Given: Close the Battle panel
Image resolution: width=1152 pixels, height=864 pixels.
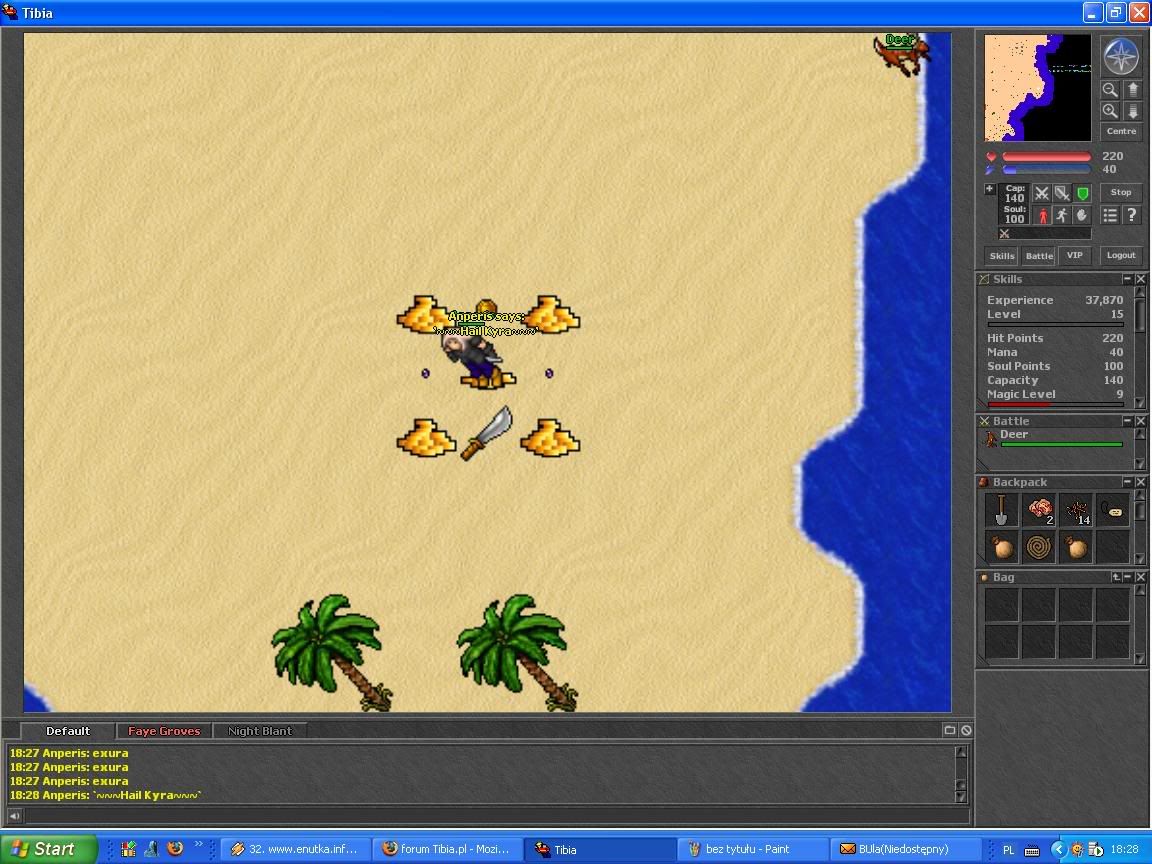Looking at the screenshot, I should (x=1140, y=421).
